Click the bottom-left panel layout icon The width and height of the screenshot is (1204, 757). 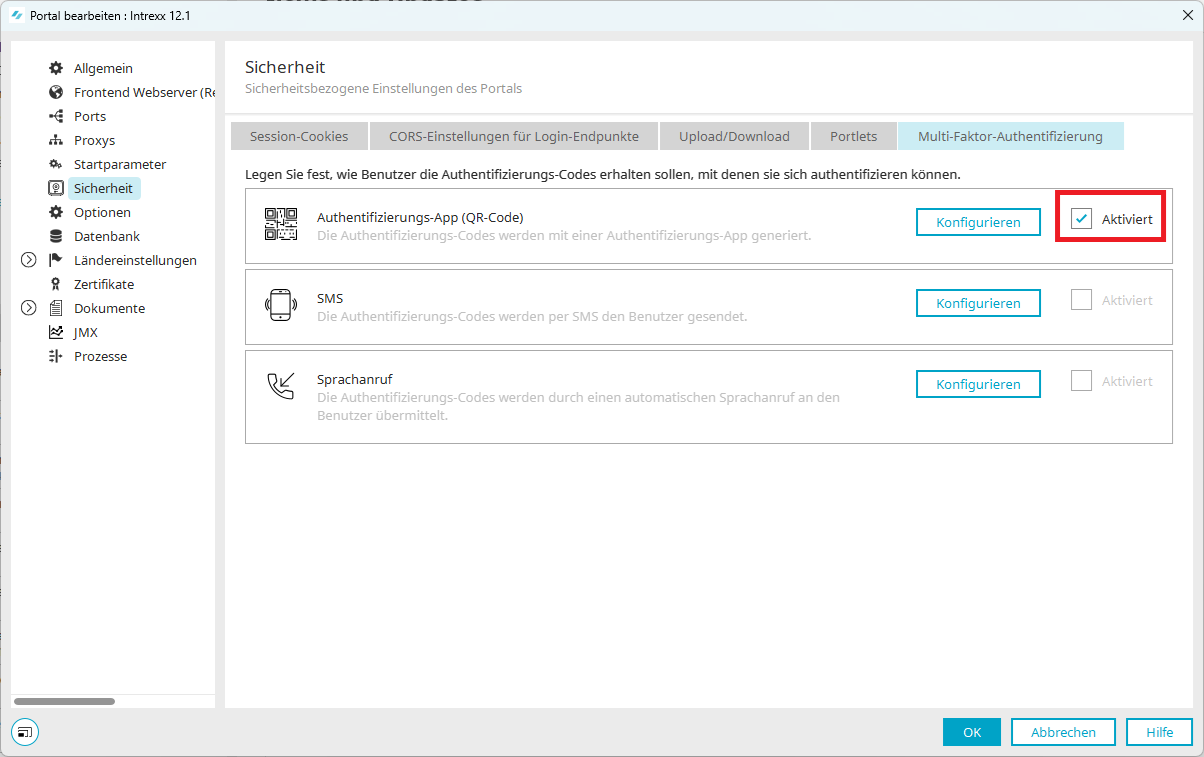click(x=25, y=732)
